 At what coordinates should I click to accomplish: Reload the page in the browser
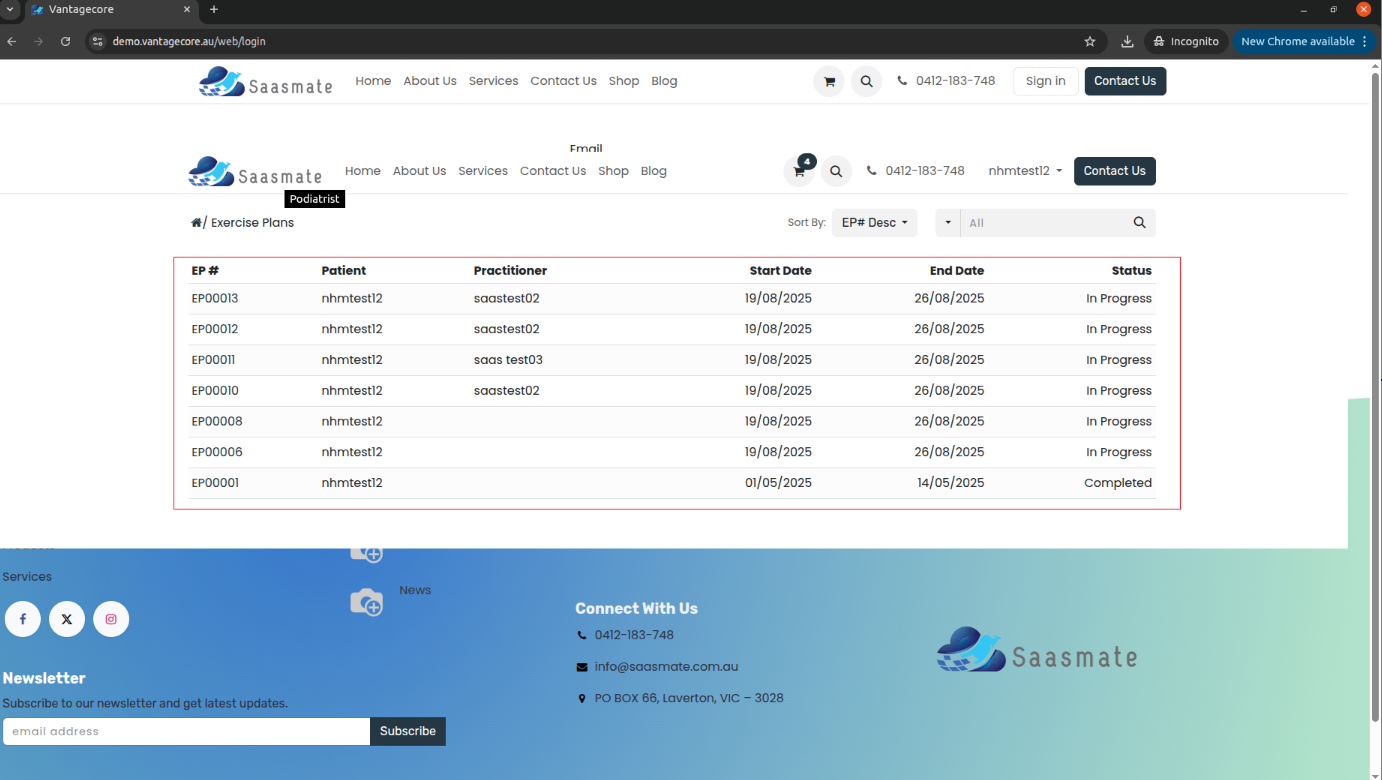point(66,42)
